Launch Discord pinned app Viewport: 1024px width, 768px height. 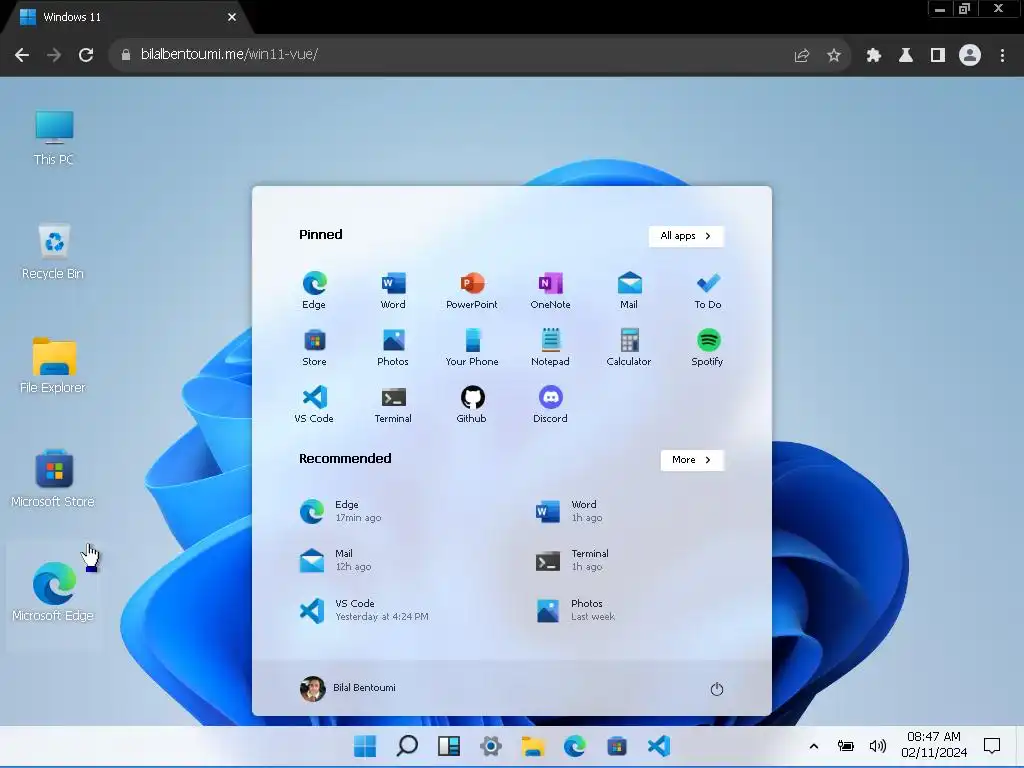(551, 404)
